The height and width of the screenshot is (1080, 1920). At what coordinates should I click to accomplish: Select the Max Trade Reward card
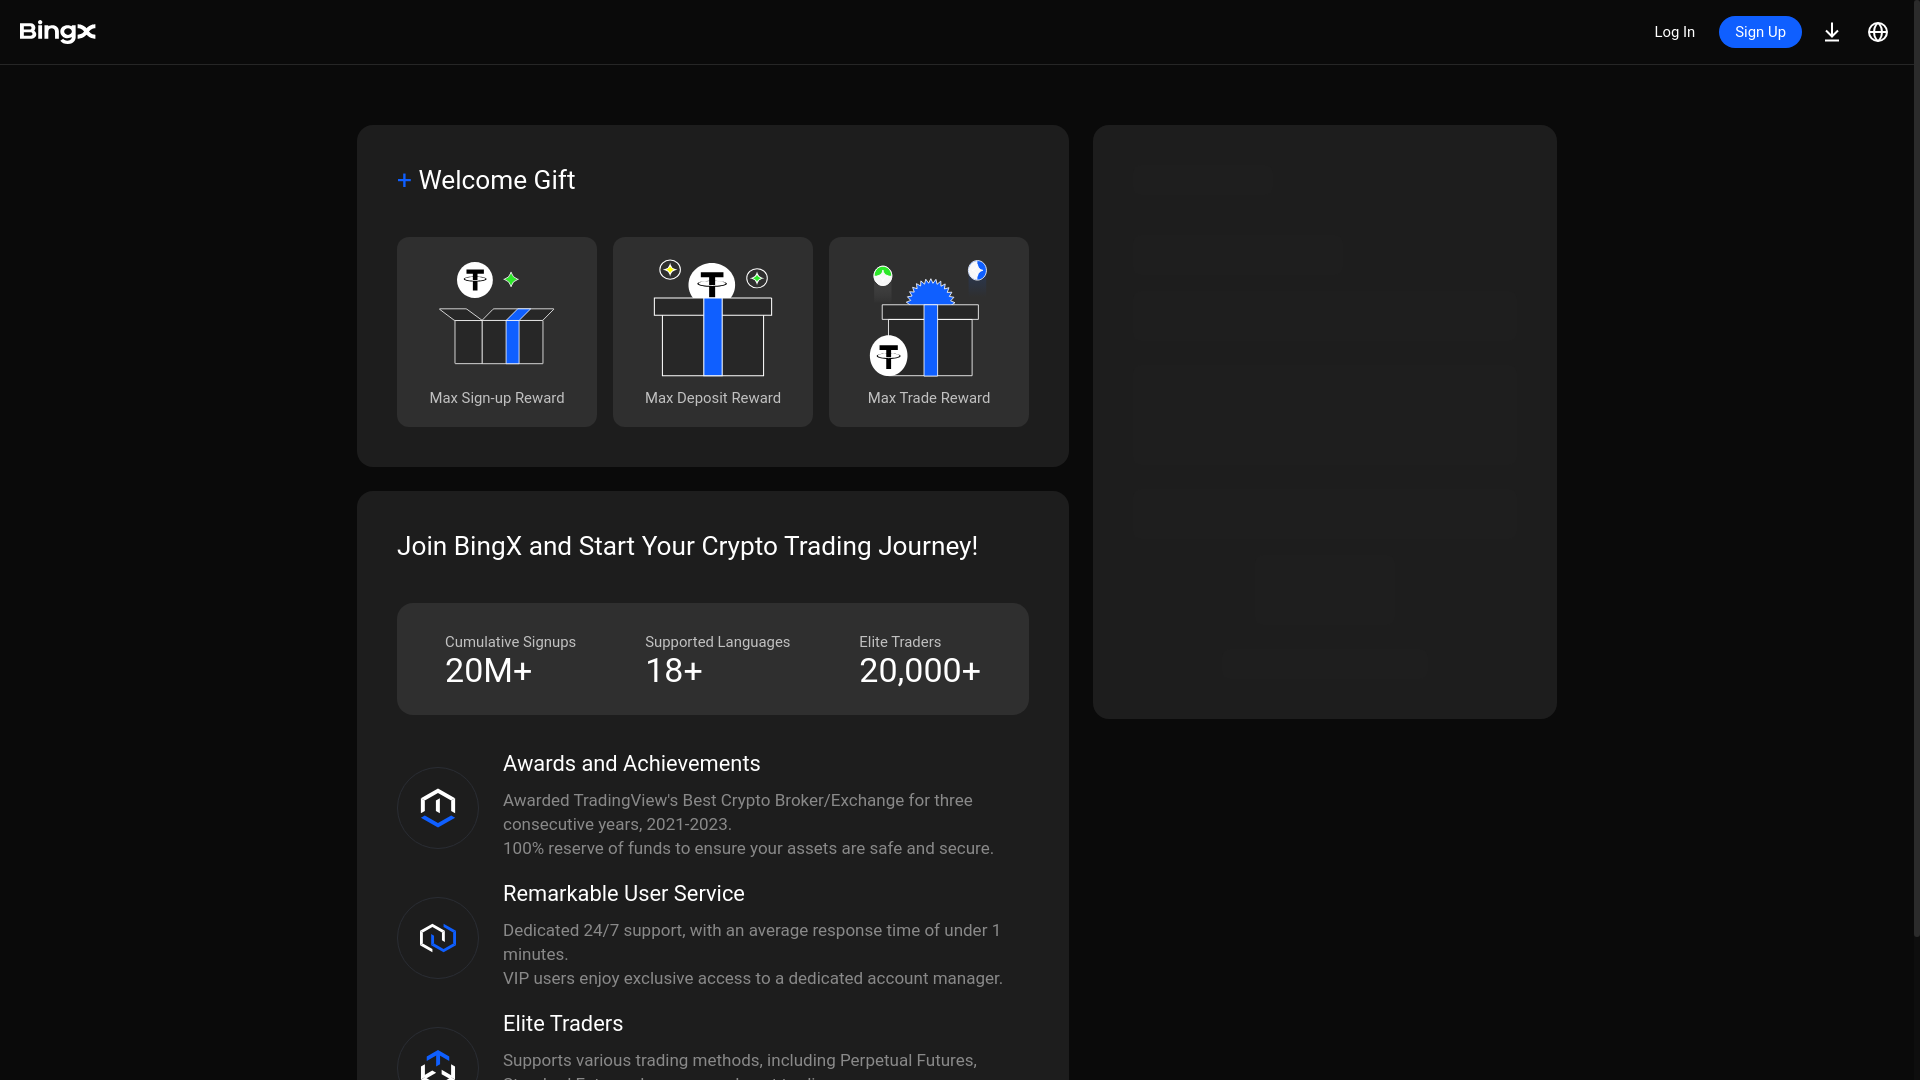[929, 332]
